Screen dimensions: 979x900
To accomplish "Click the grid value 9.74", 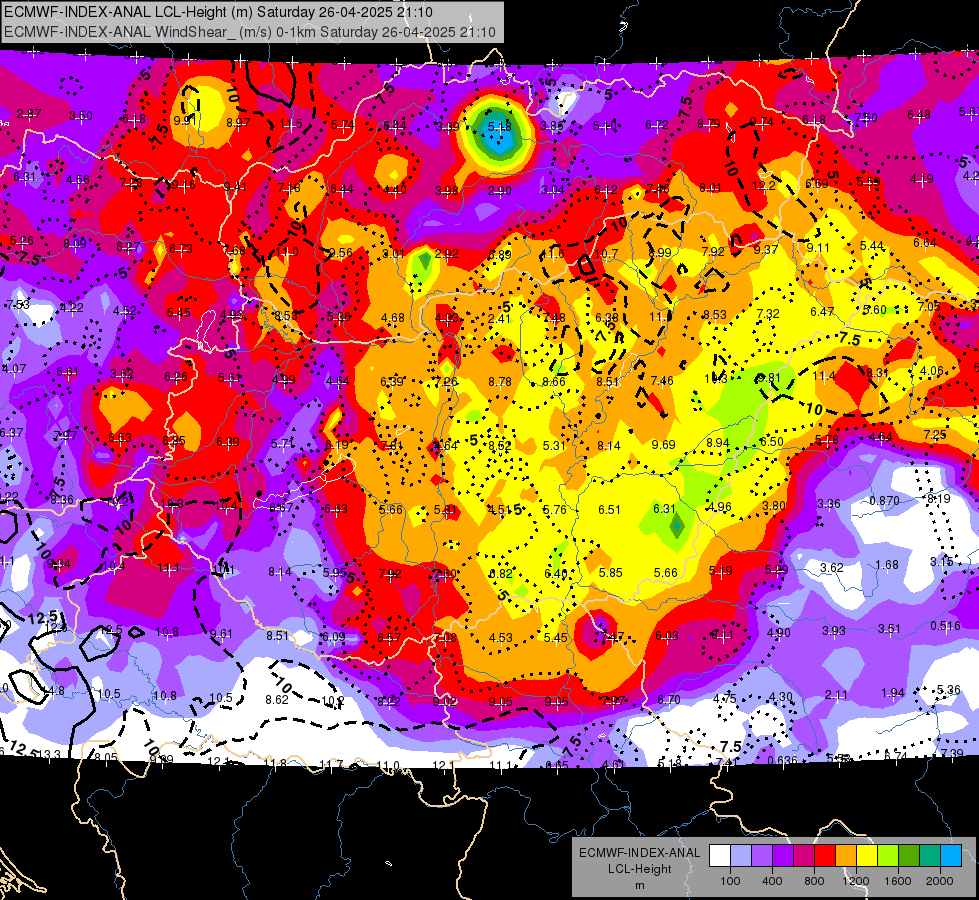I will (x=762, y=122).
